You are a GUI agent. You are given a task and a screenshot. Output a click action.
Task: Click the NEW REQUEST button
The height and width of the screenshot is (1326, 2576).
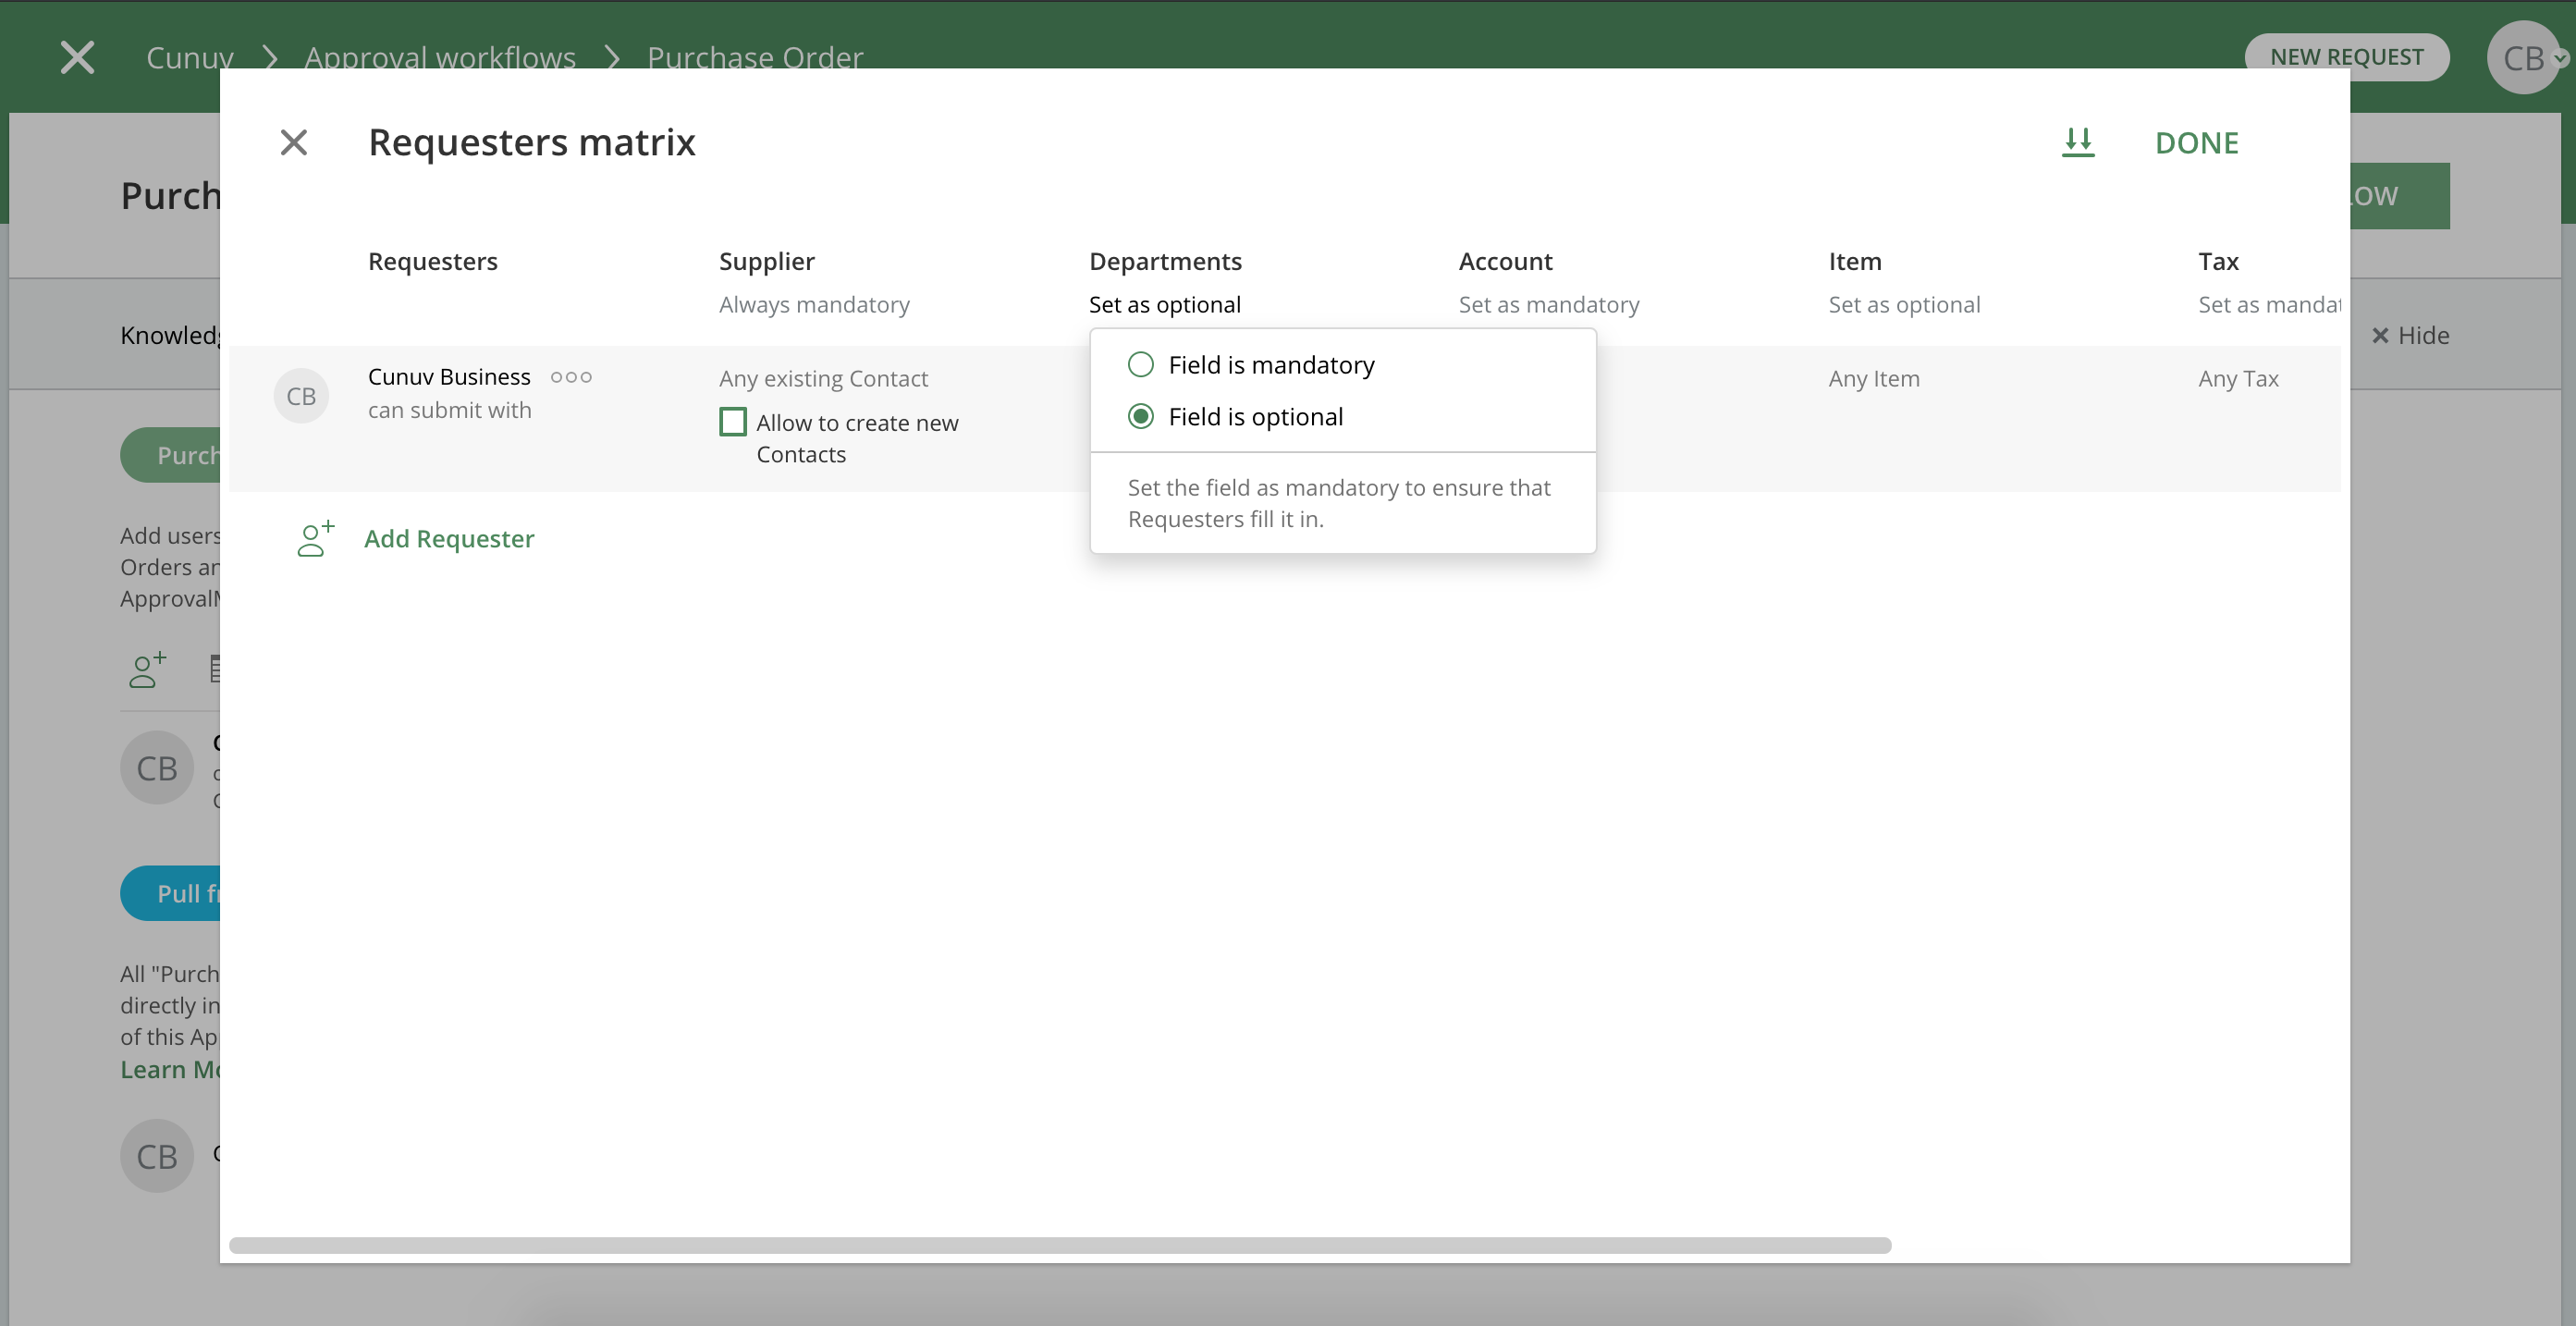coord(2345,58)
